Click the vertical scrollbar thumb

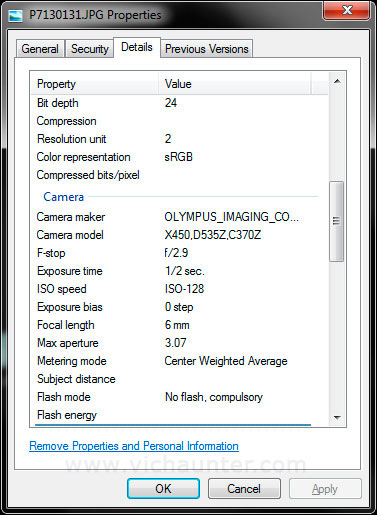pos(336,221)
